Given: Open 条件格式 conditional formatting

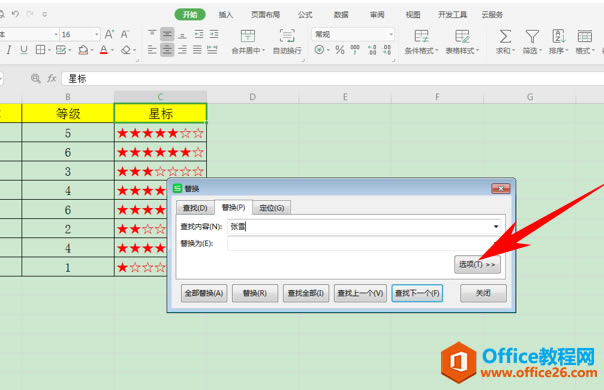Looking at the screenshot, I should [421, 42].
